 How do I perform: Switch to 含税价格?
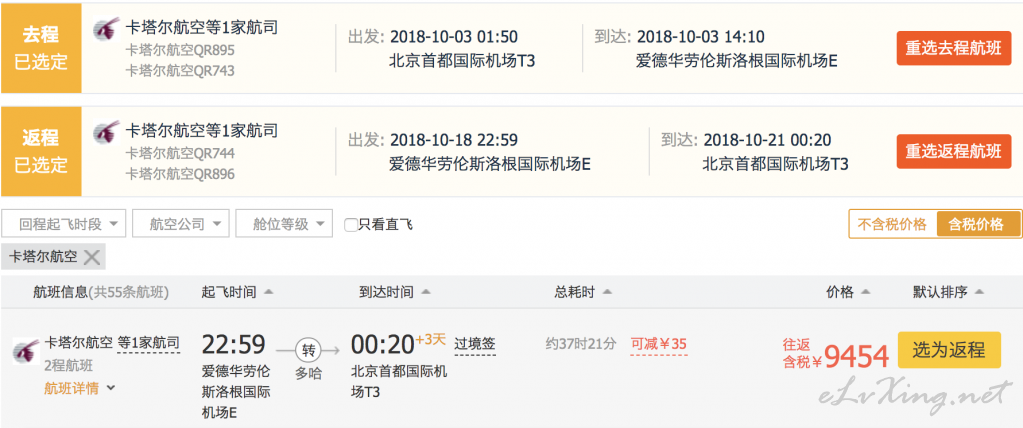977,224
